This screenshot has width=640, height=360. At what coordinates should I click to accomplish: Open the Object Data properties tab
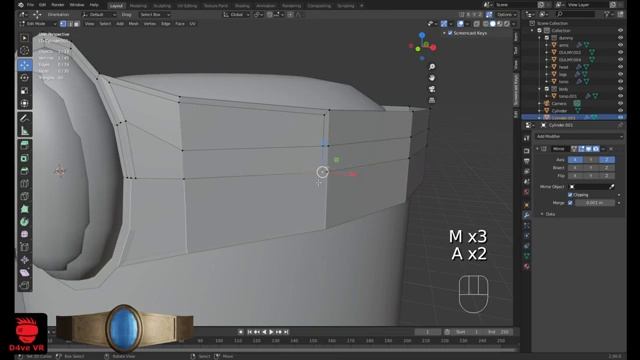(x=527, y=256)
